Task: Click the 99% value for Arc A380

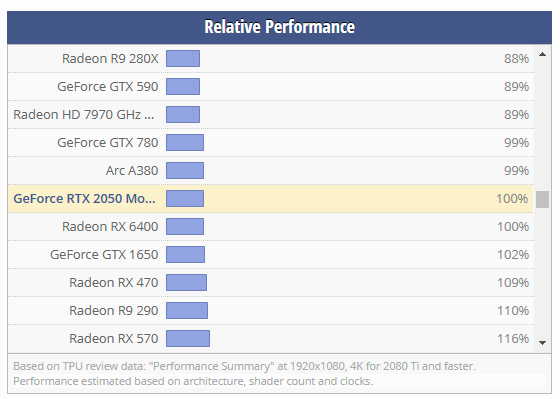Action: [516, 170]
